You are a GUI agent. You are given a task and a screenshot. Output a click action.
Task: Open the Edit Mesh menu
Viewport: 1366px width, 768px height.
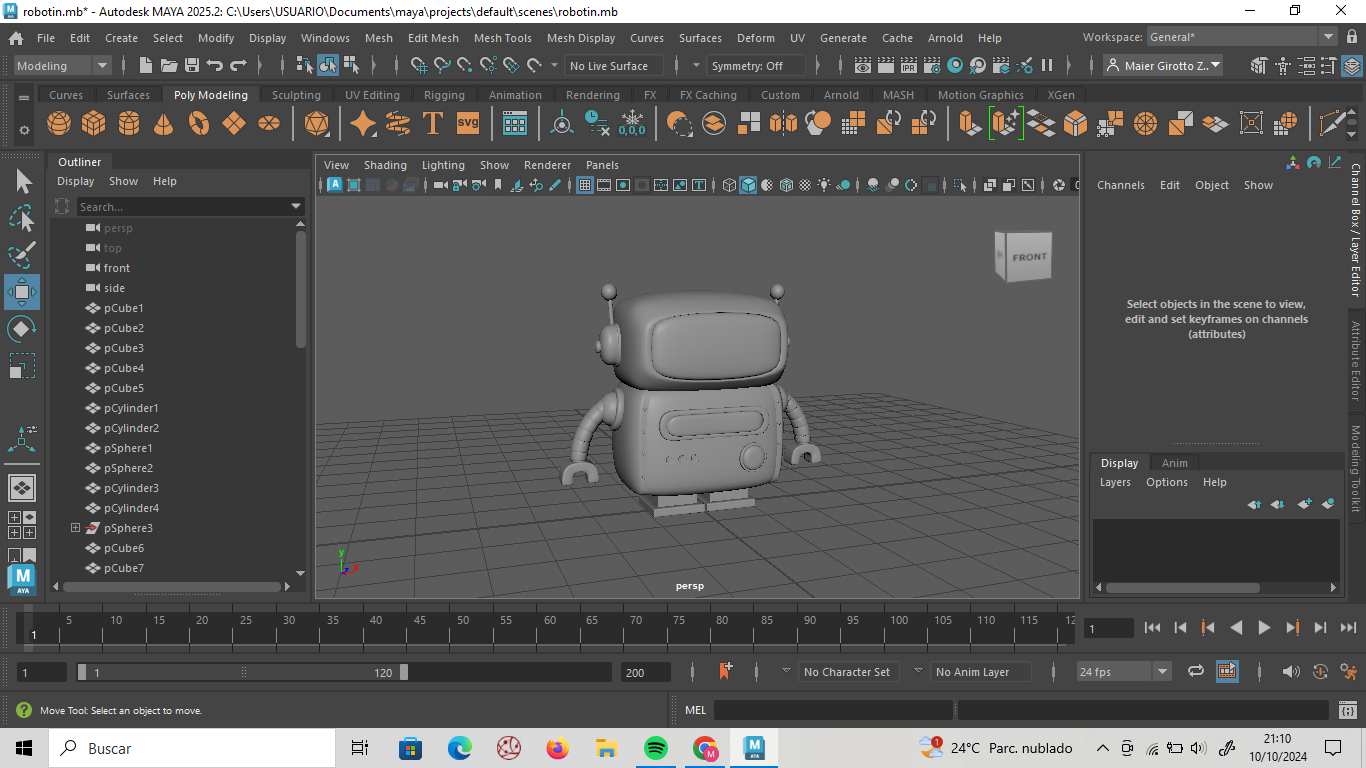pos(433,38)
